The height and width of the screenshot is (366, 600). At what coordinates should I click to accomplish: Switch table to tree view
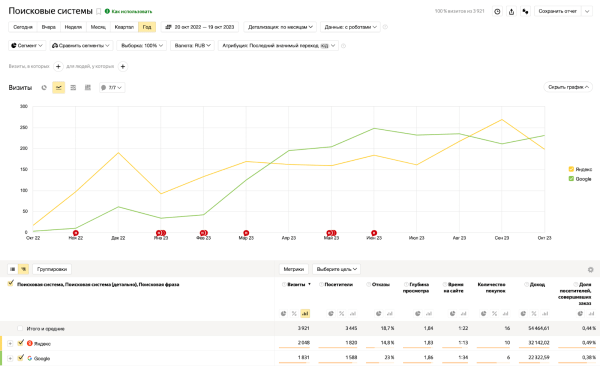point(24,269)
